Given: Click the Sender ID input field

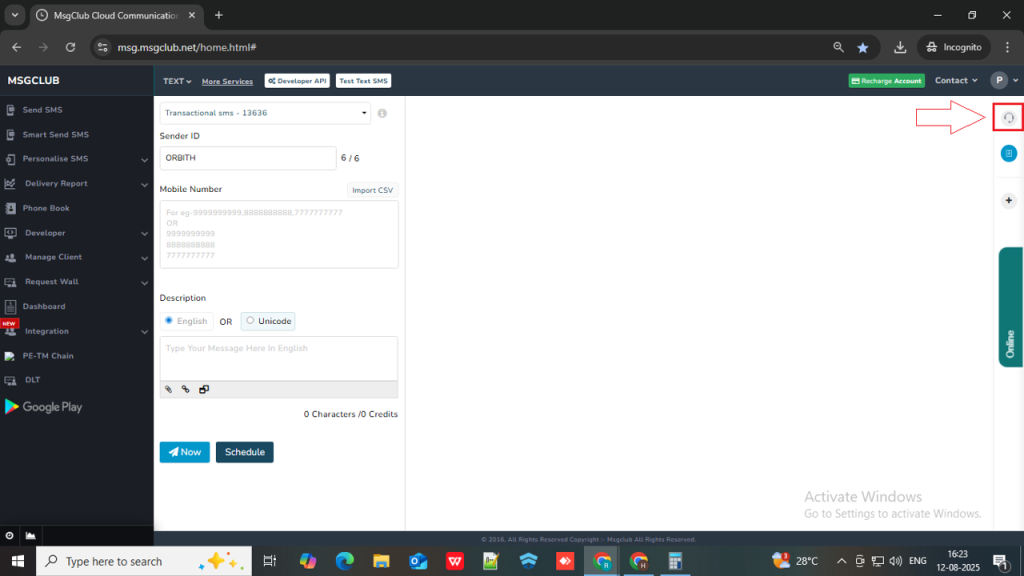Looking at the screenshot, I should pyautogui.click(x=248, y=158).
